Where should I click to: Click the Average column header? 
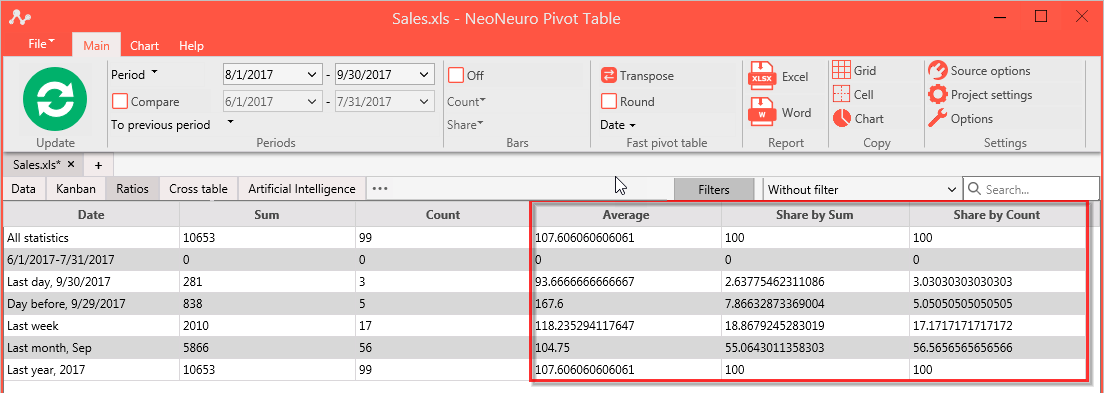(626, 215)
